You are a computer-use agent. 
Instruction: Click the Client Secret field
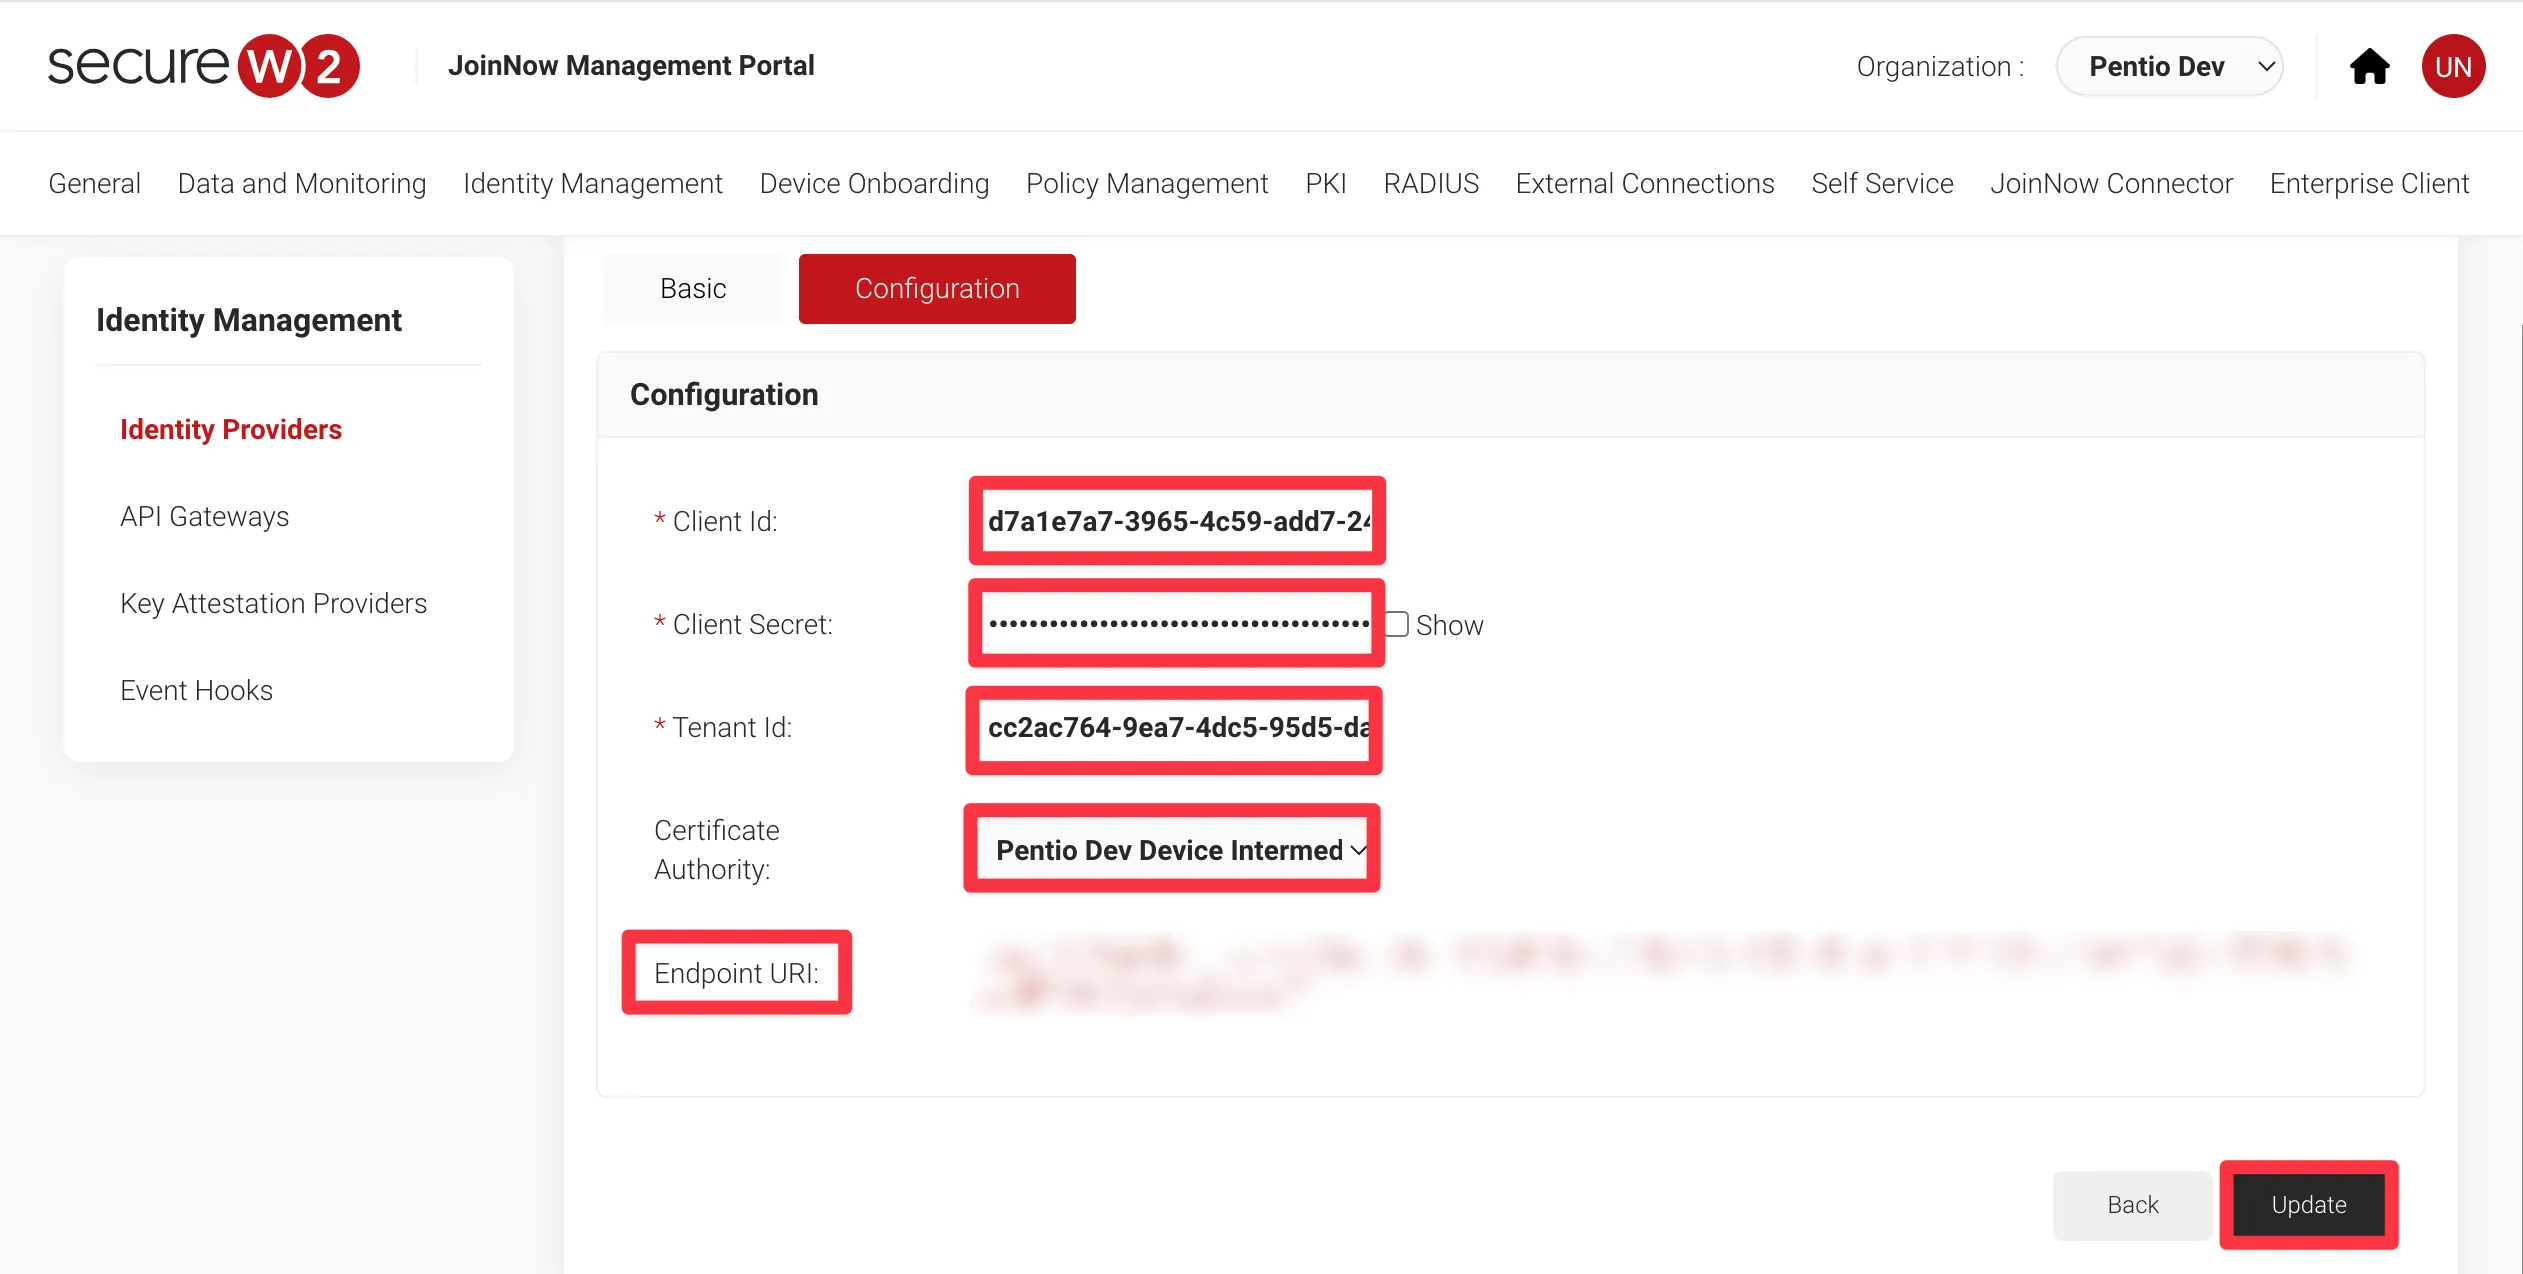pyautogui.click(x=1177, y=624)
